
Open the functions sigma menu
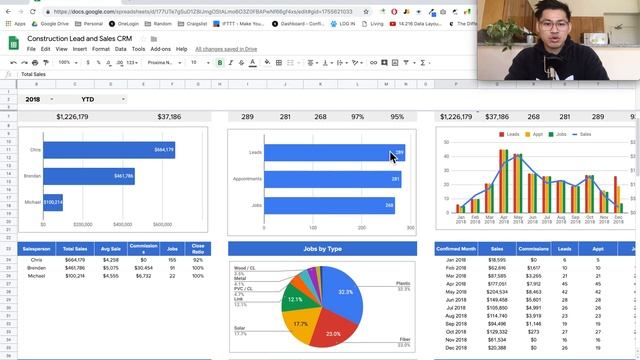423,63
